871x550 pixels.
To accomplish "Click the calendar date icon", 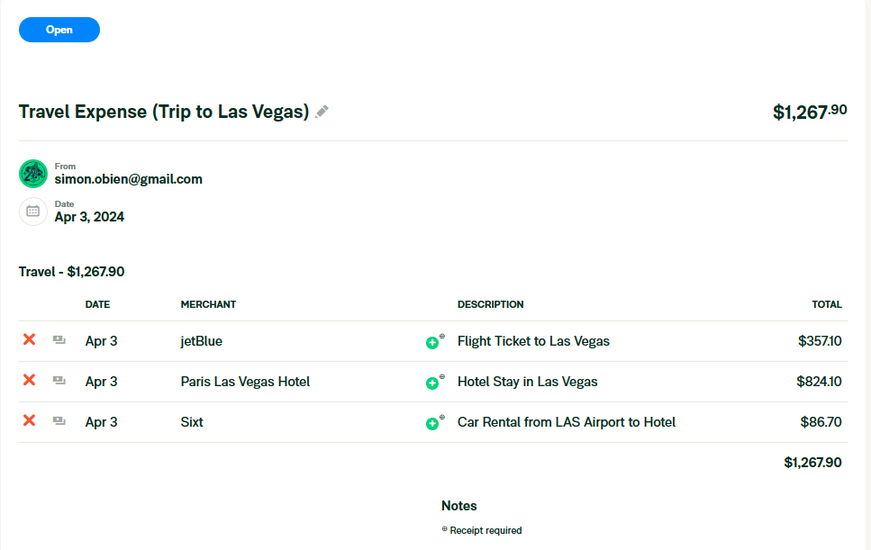I will pos(33,211).
